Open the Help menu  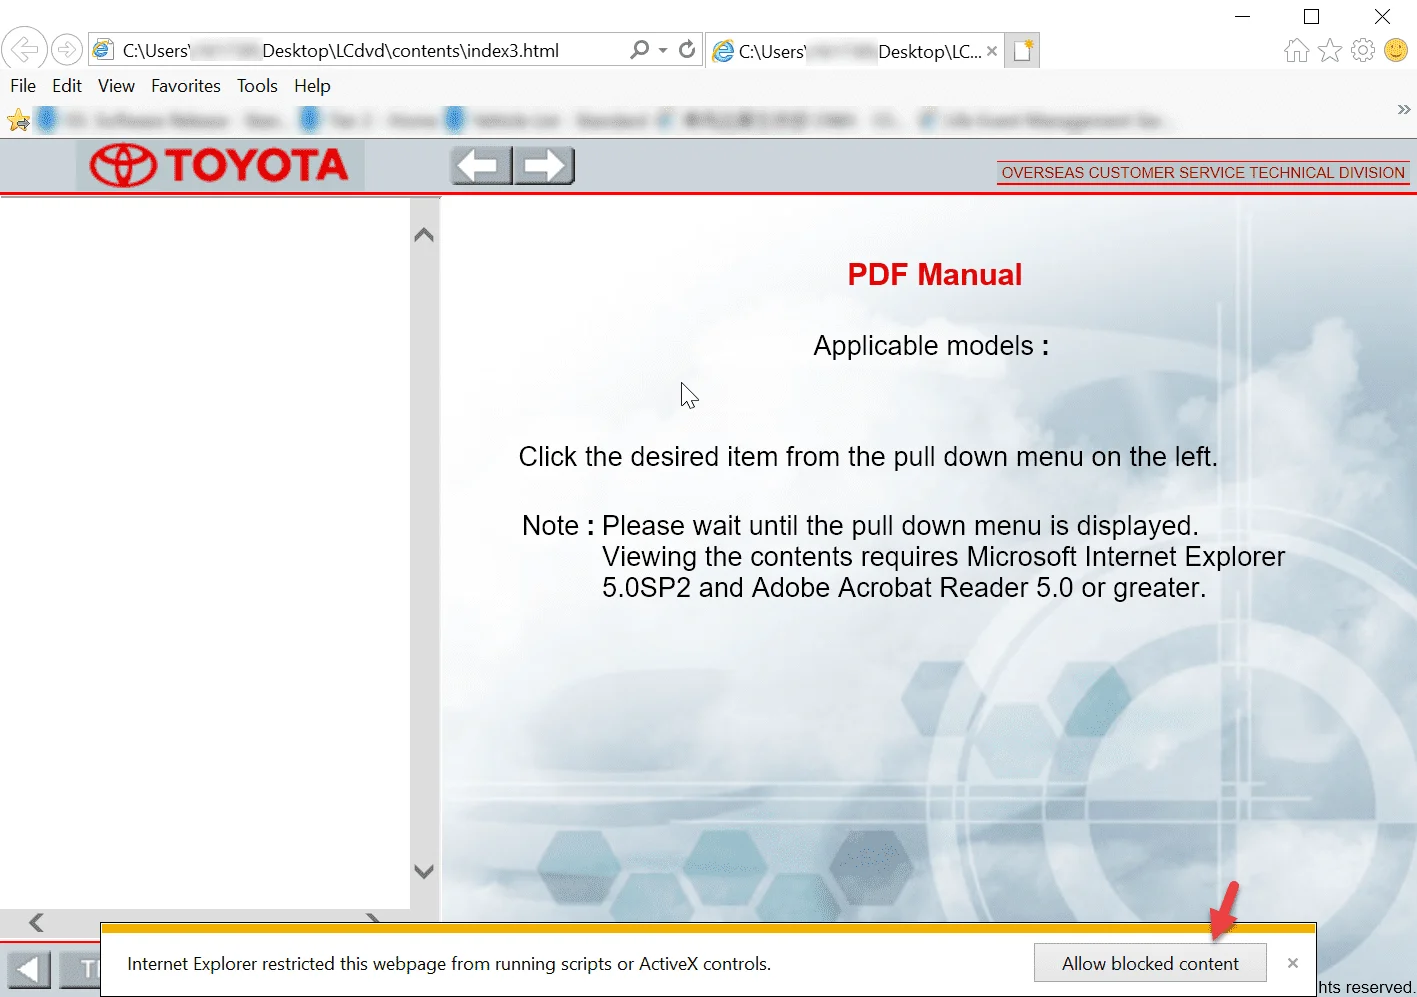[312, 86]
